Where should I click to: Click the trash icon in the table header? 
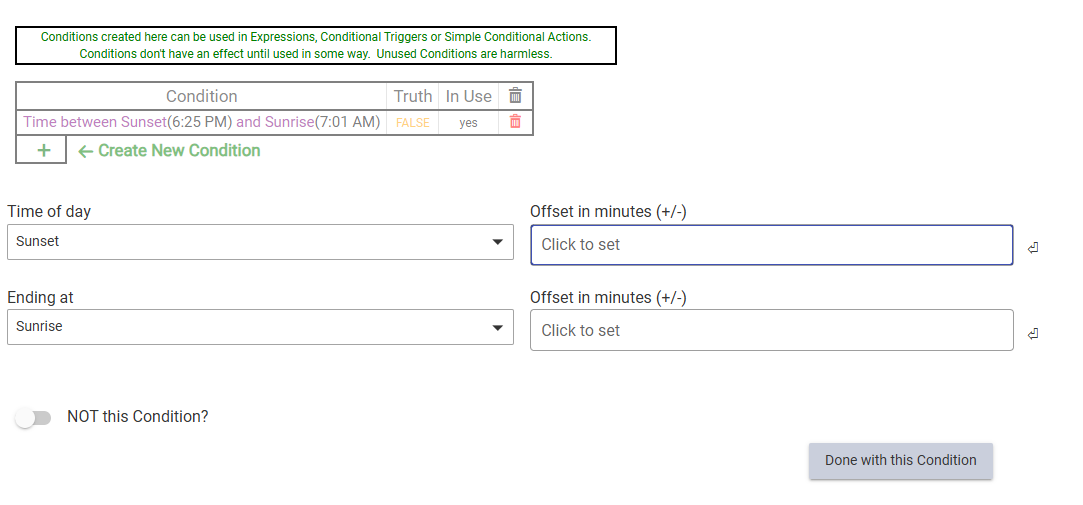coord(515,96)
